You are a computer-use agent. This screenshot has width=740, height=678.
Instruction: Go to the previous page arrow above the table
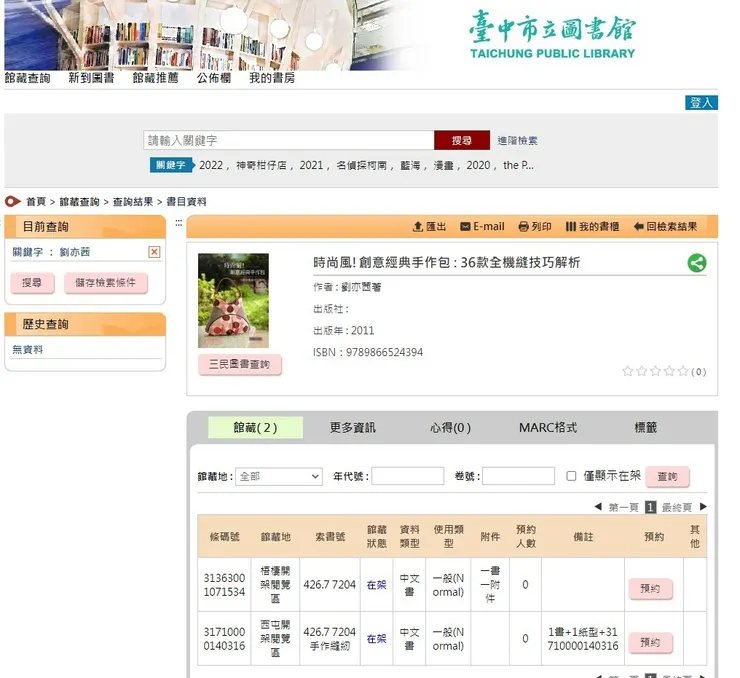tap(598, 507)
